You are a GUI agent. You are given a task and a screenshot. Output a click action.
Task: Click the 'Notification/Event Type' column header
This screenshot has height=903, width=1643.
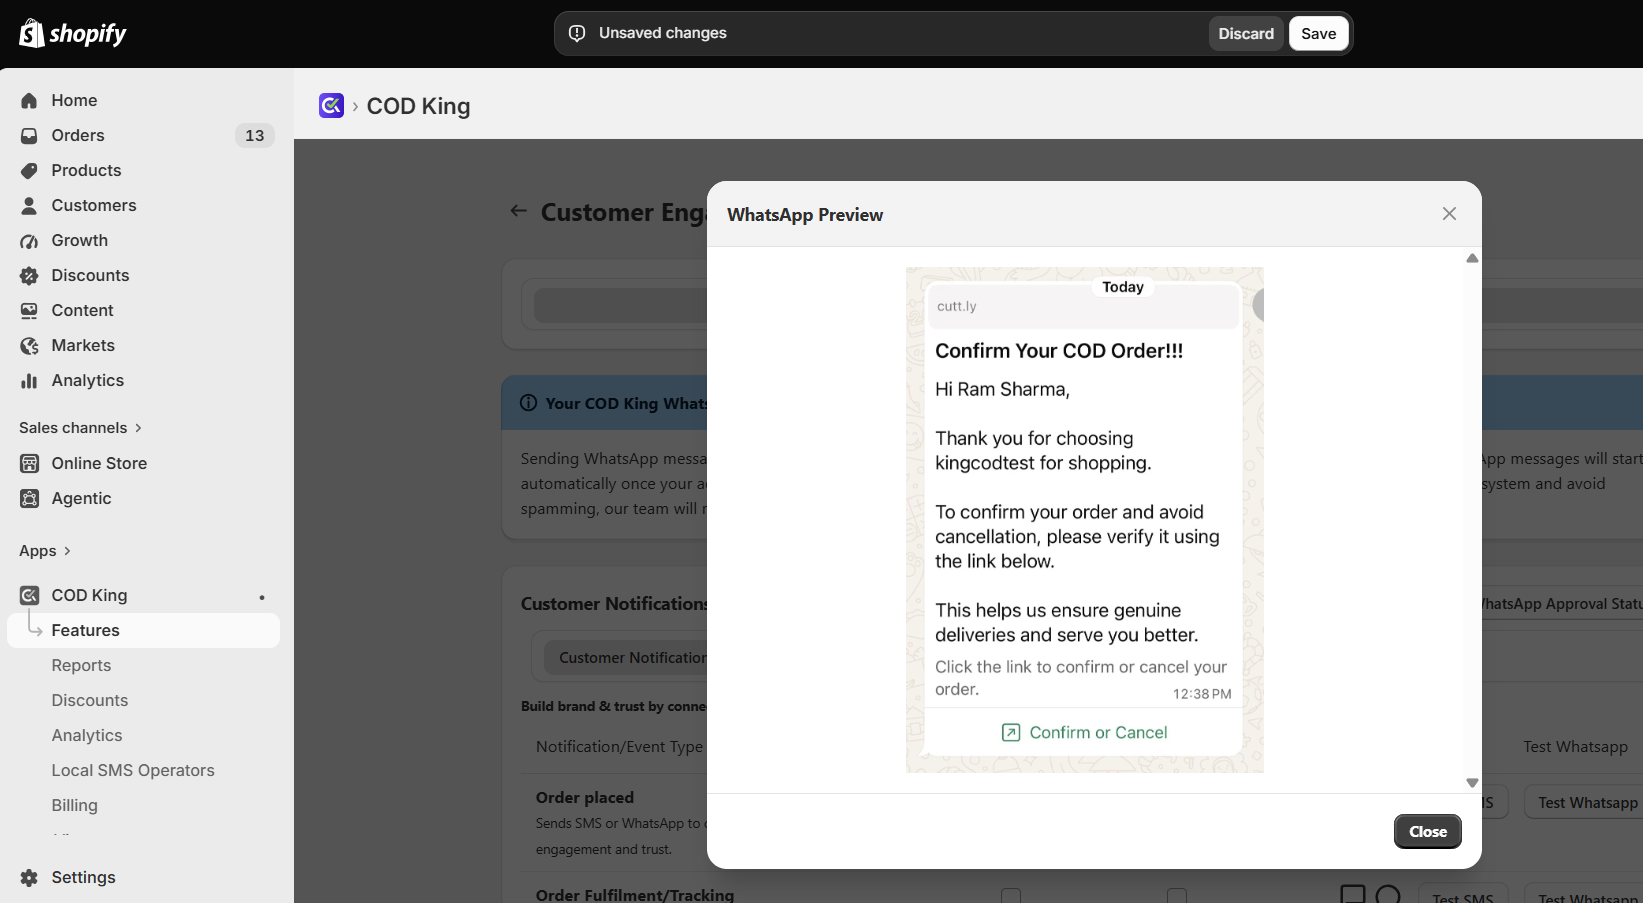[x=619, y=746]
